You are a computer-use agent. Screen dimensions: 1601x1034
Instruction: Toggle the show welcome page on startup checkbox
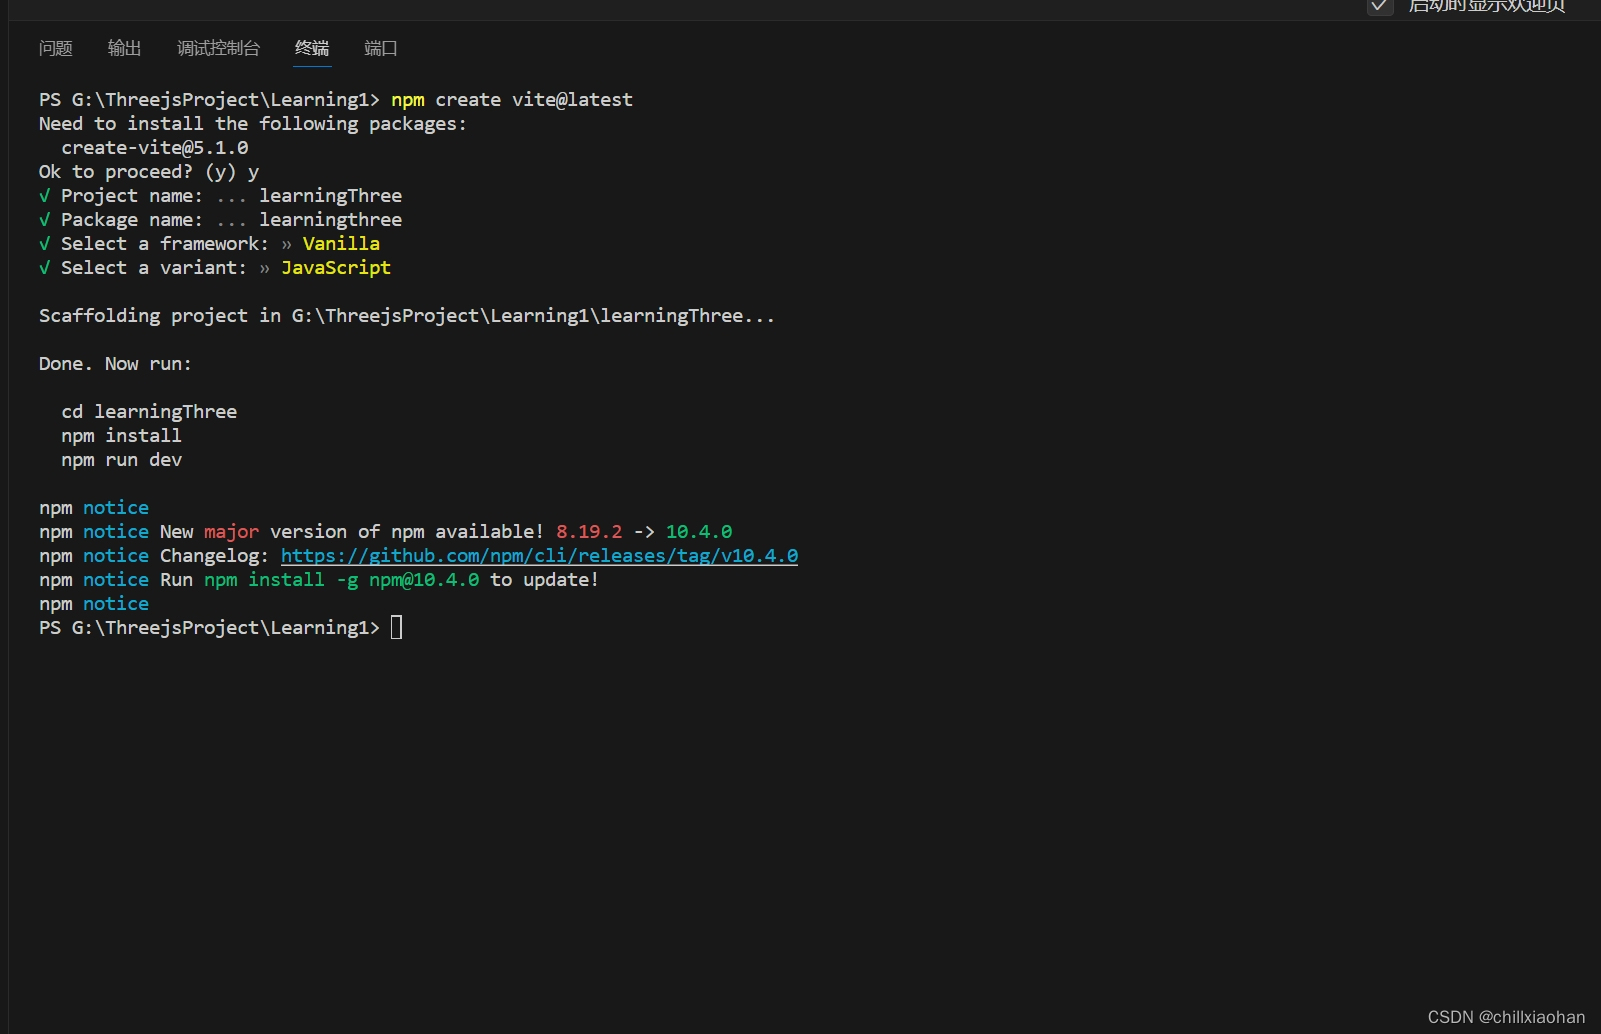(x=1380, y=6)
